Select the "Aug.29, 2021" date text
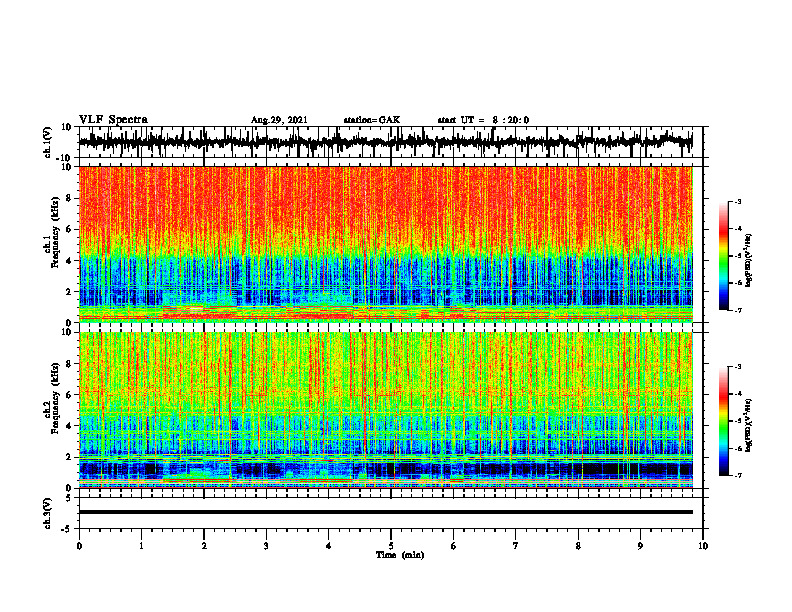792x612 pixels. pos(279,120)
